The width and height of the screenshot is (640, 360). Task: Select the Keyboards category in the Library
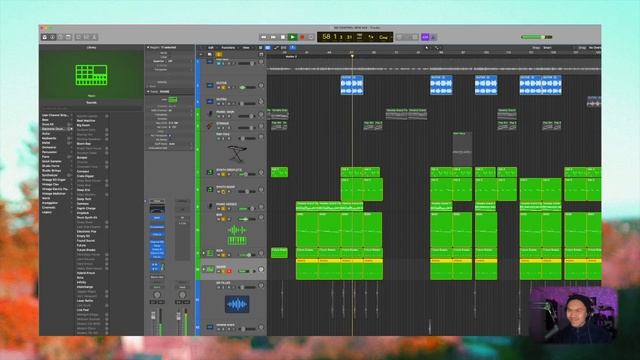[x=49, y=138]
